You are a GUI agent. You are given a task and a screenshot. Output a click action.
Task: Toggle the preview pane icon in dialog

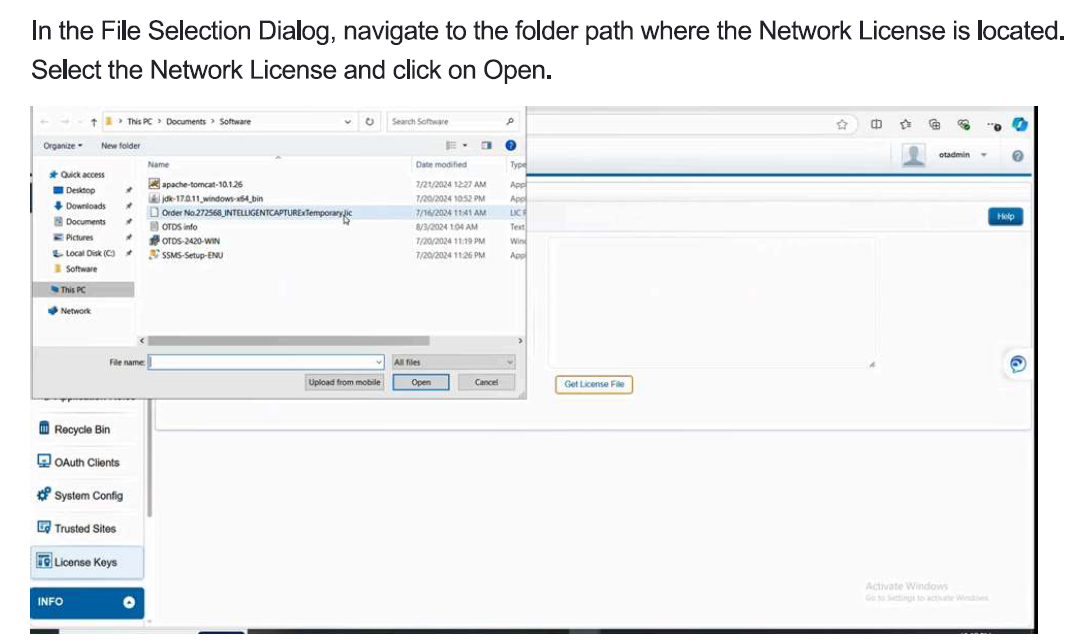[487, 145]
